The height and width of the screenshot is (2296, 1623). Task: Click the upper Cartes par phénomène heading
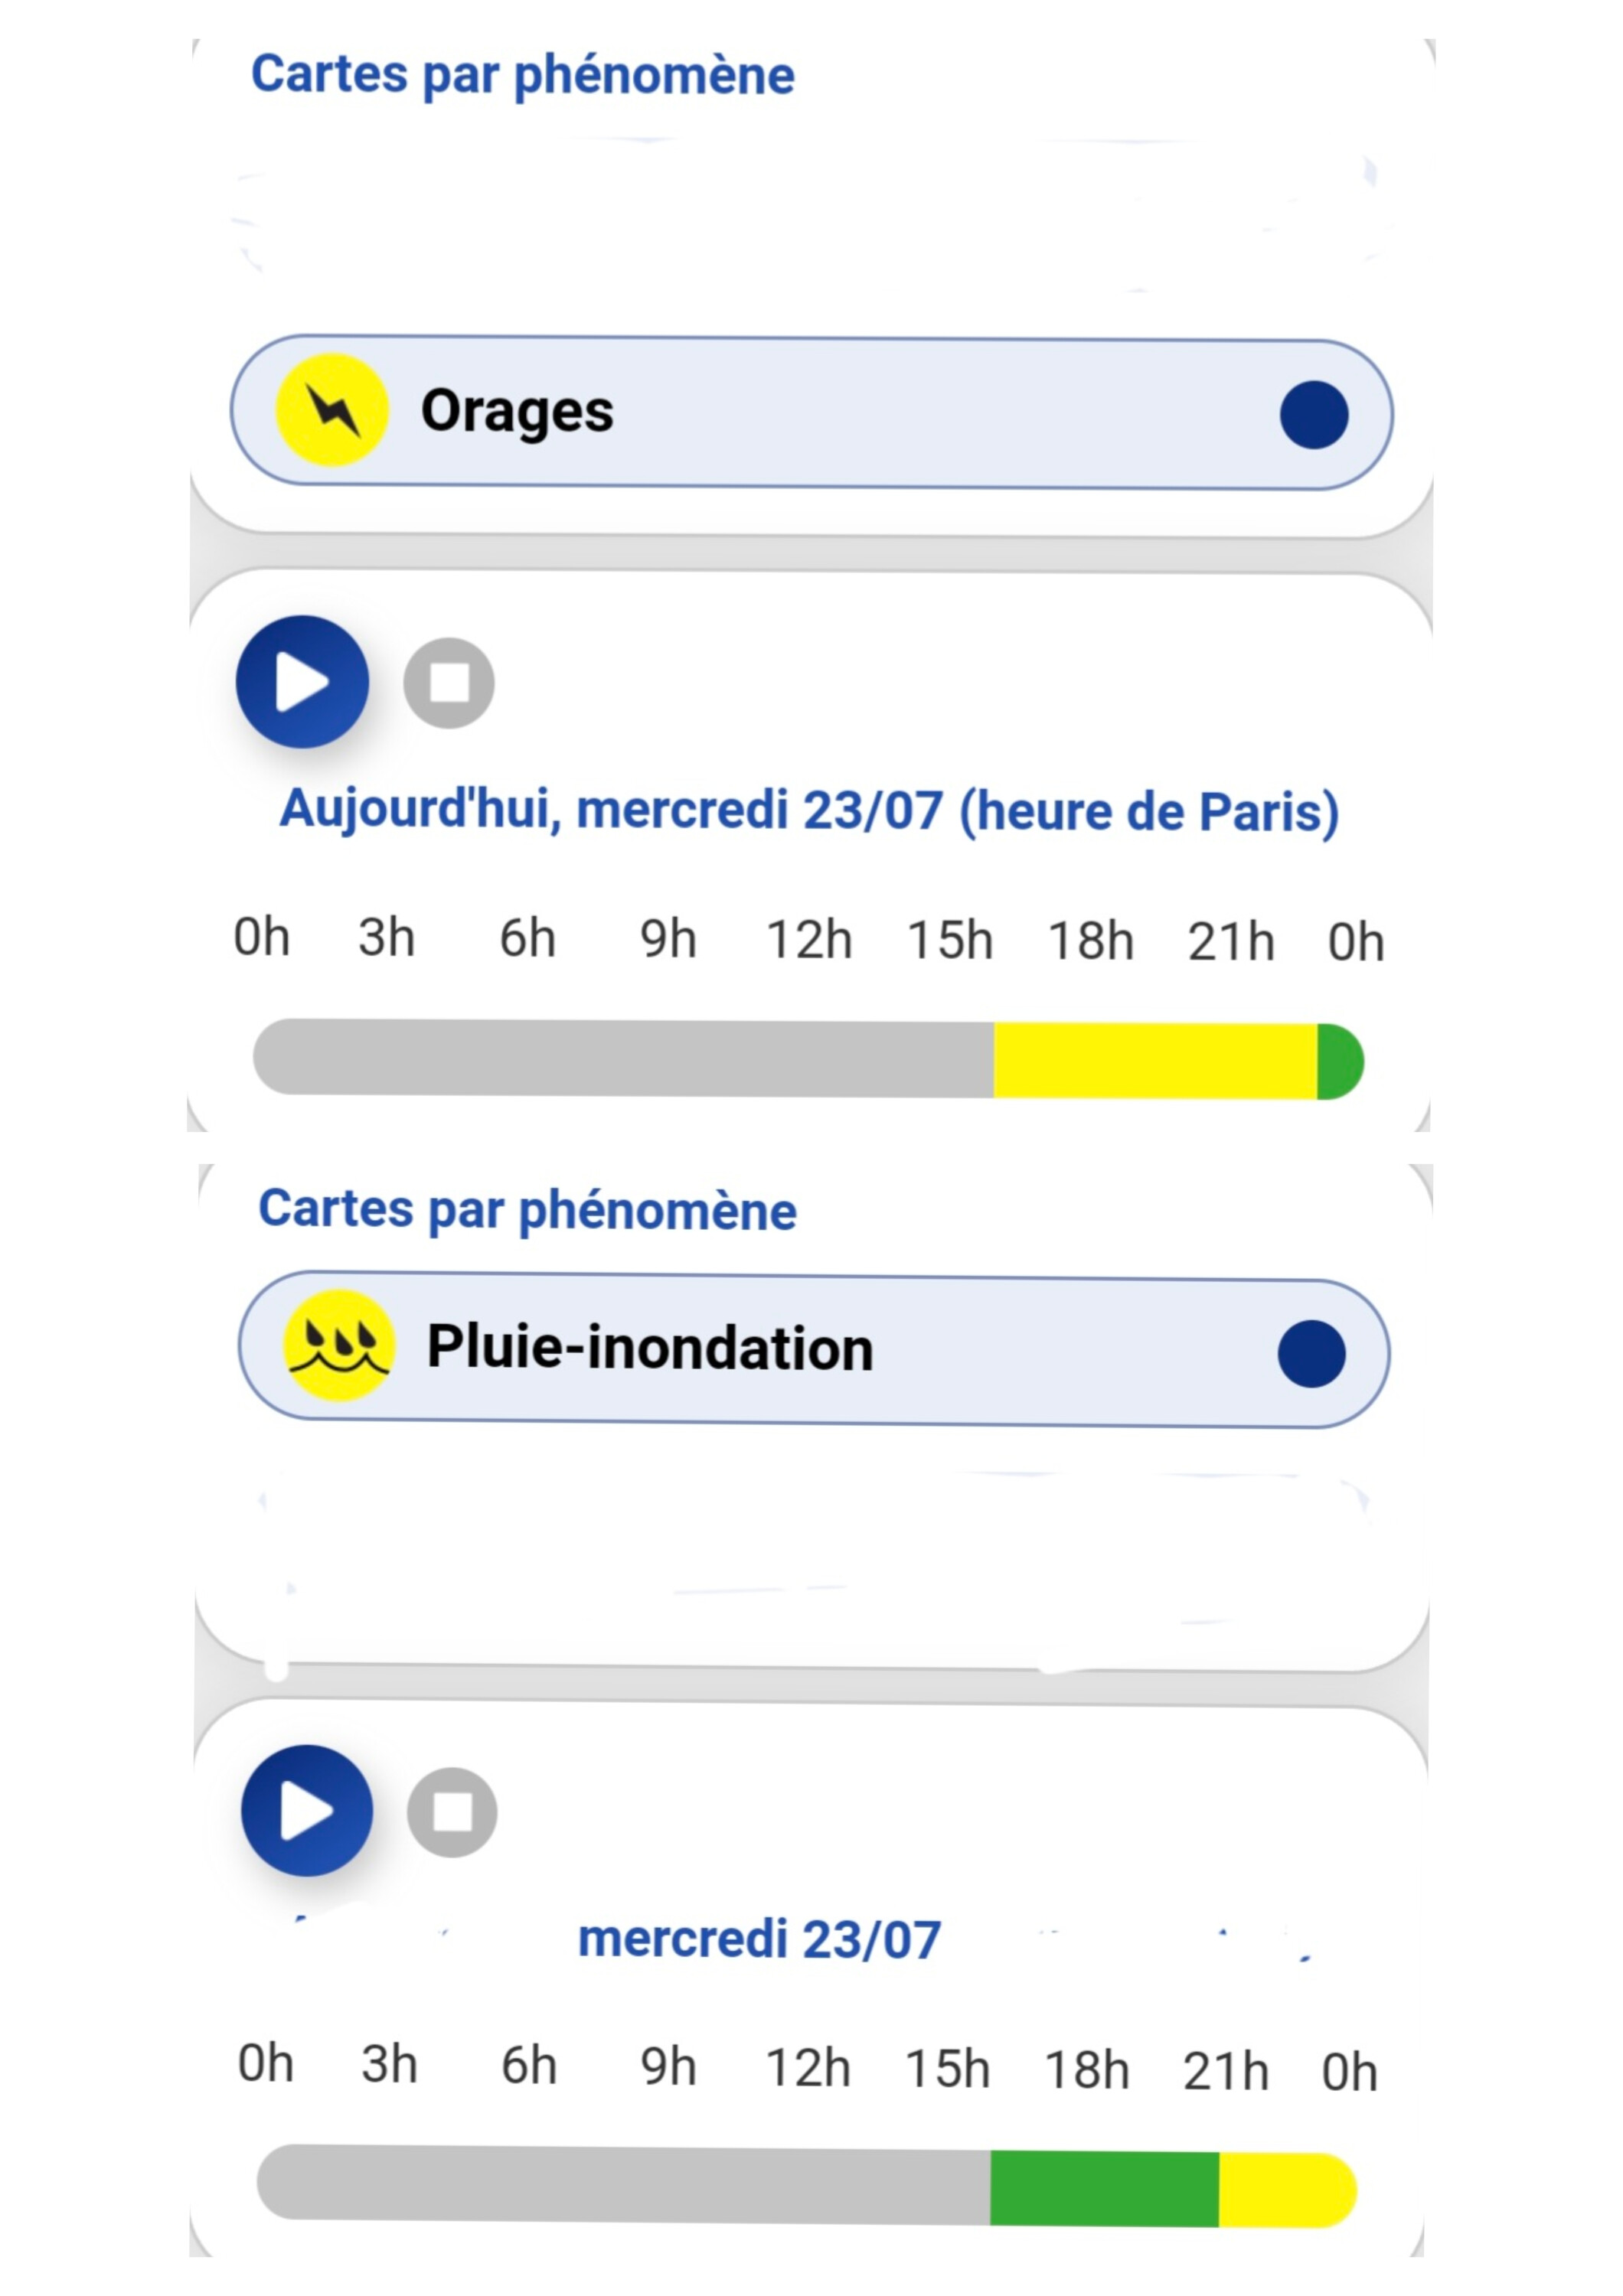pos(523,75)
